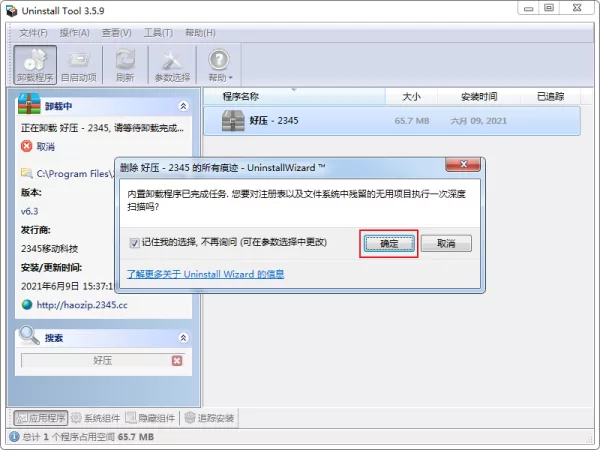Click the 卸载程序 toolbar icon
Screen dimensions: 600x450
point(35,65)
